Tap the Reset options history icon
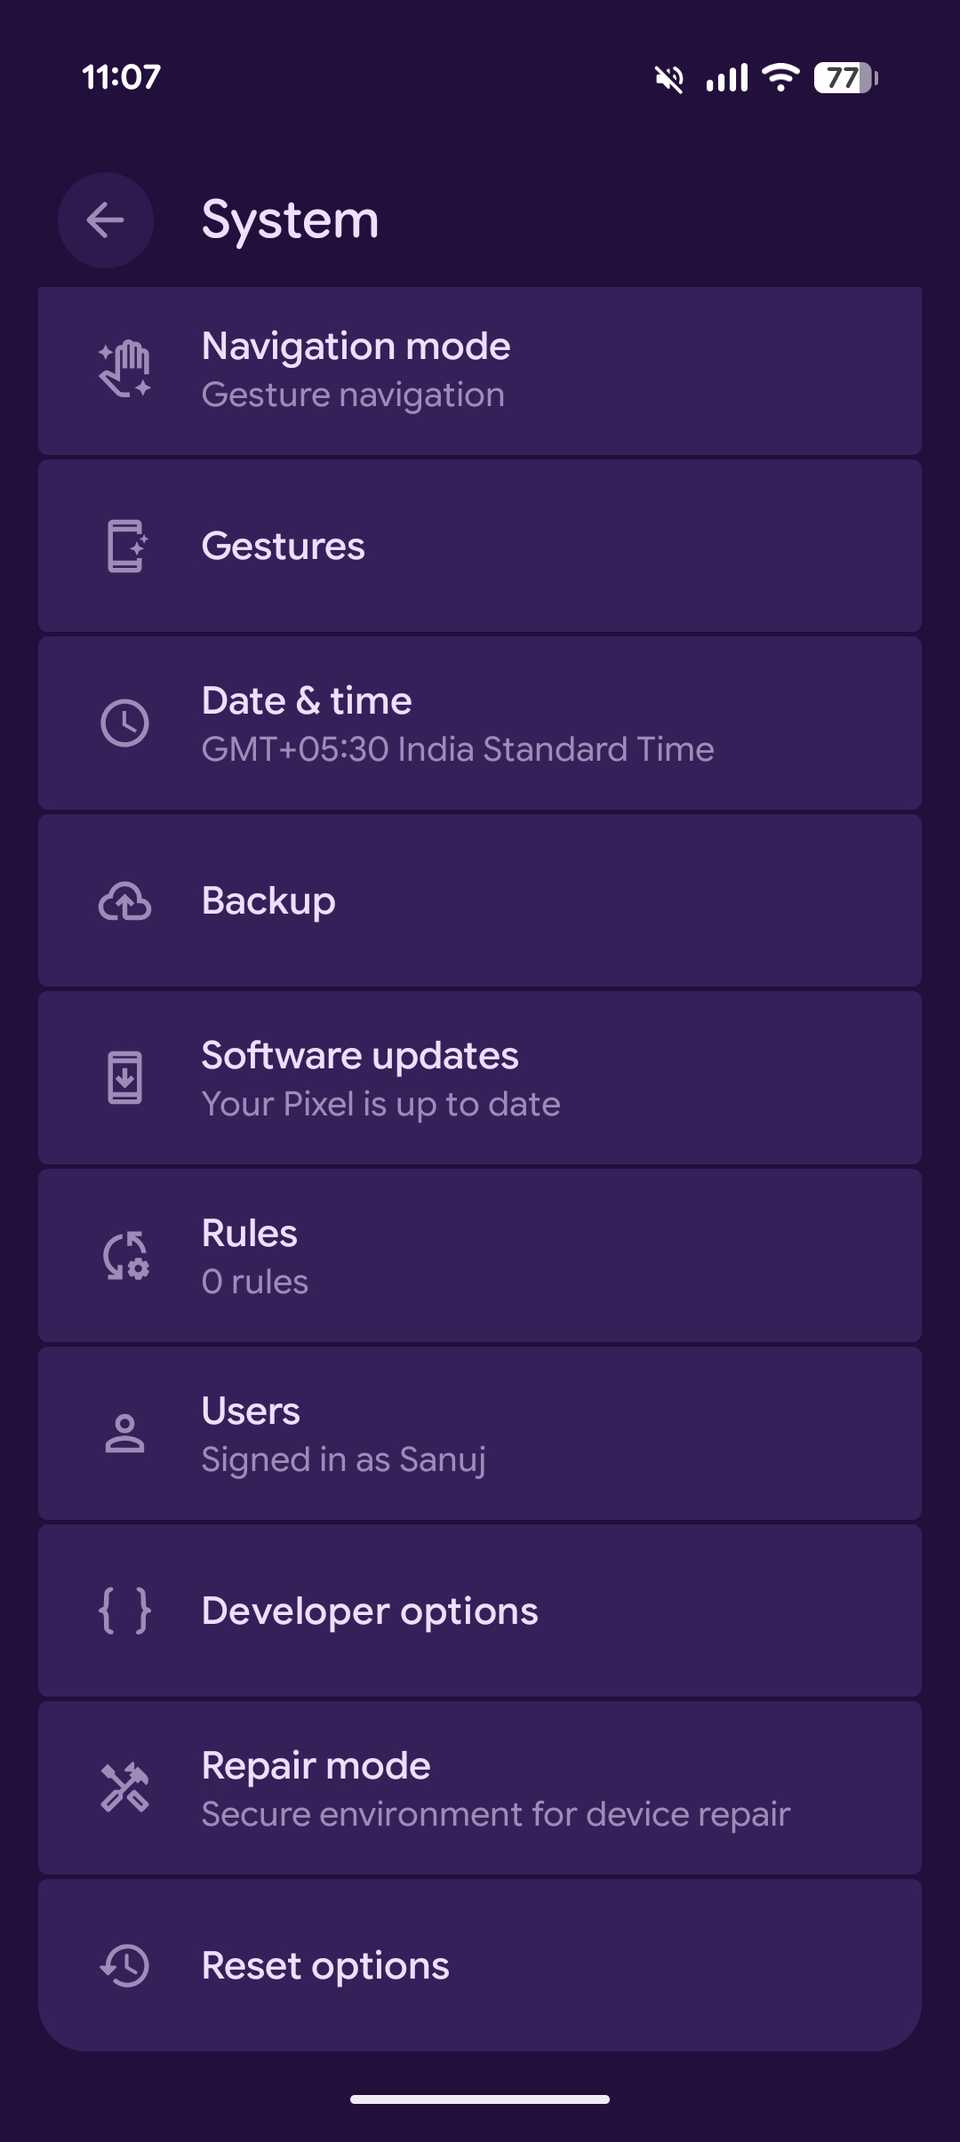960x2142 pixels. pos(125,1966)
